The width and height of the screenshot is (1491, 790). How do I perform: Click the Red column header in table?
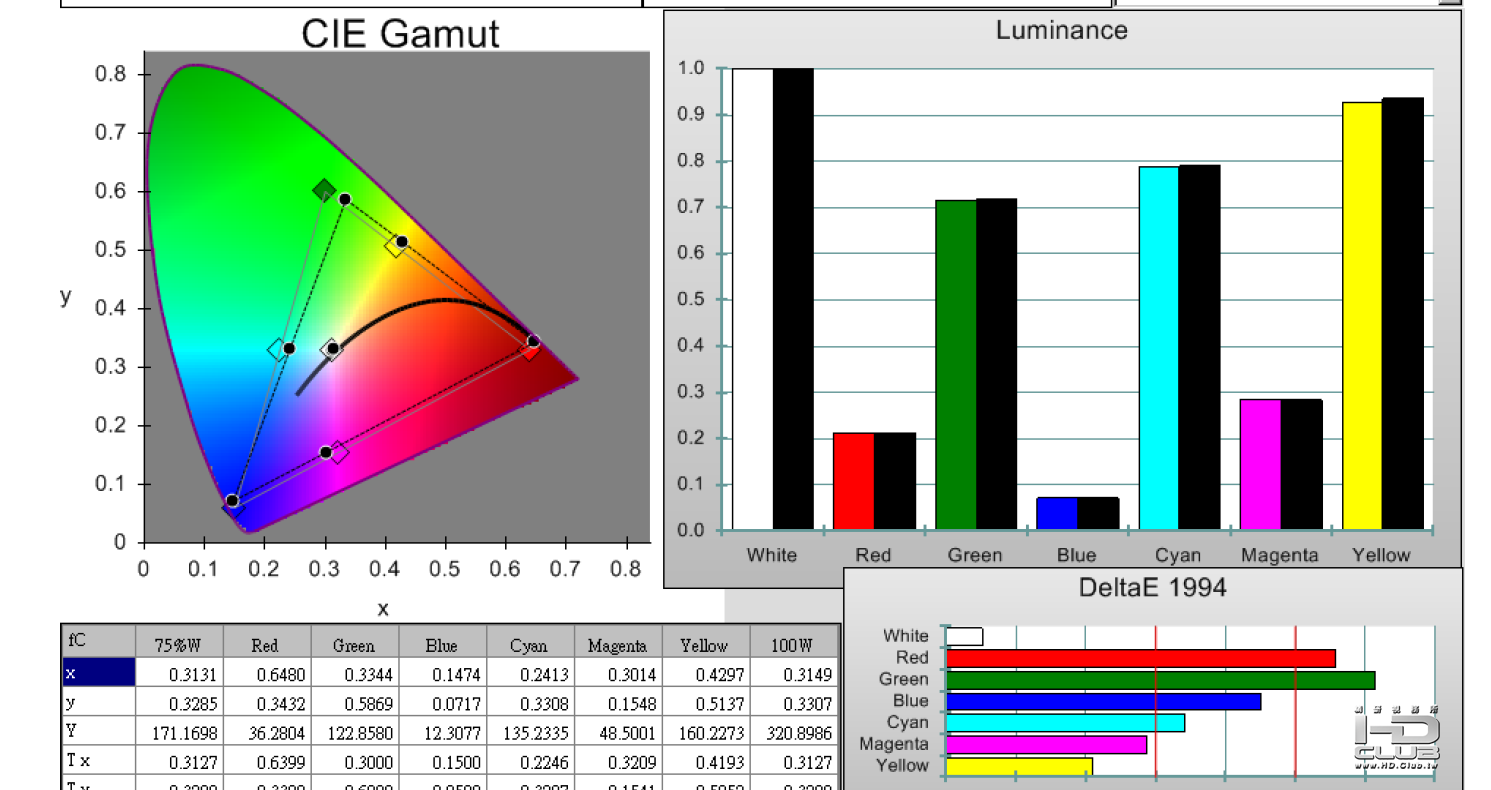coord(267,642)
